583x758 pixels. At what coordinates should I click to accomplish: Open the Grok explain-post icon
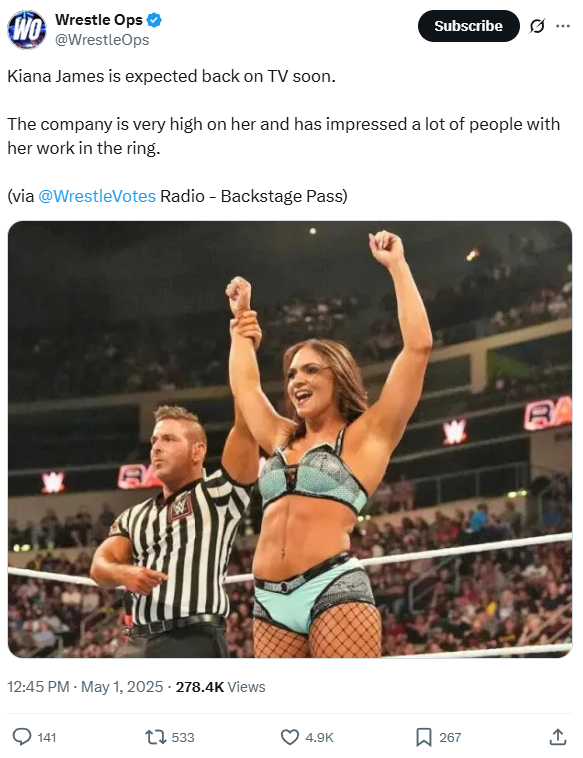point(537,26)
